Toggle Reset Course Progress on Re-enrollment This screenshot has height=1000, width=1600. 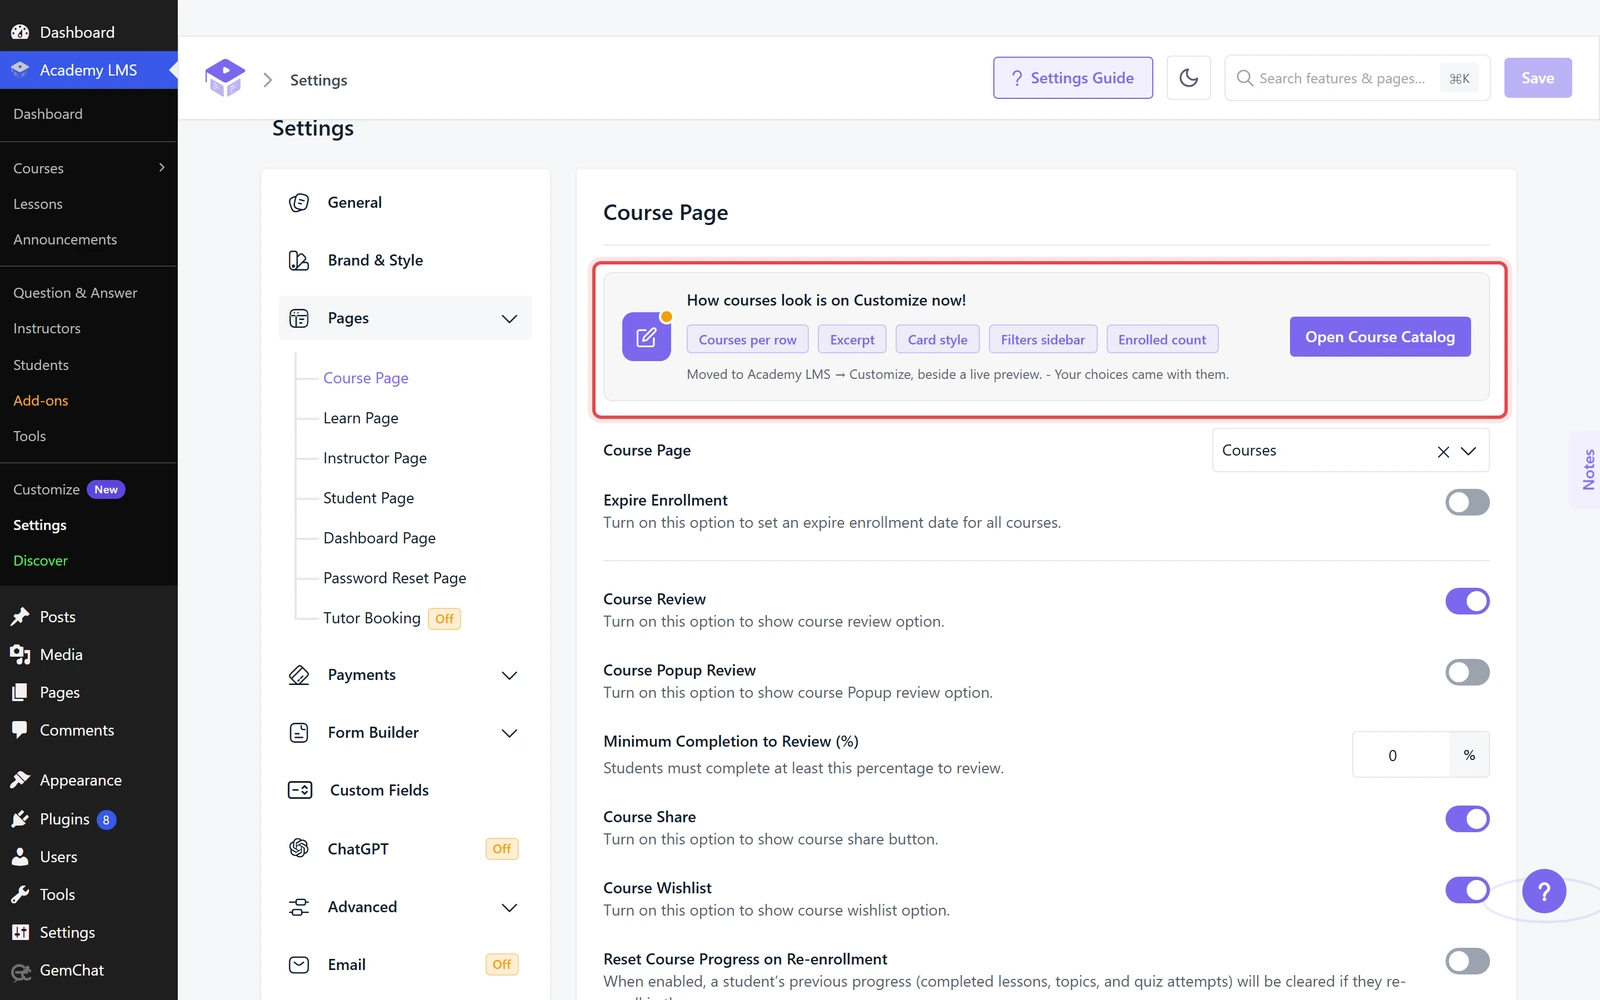[x=1467, y=961]
